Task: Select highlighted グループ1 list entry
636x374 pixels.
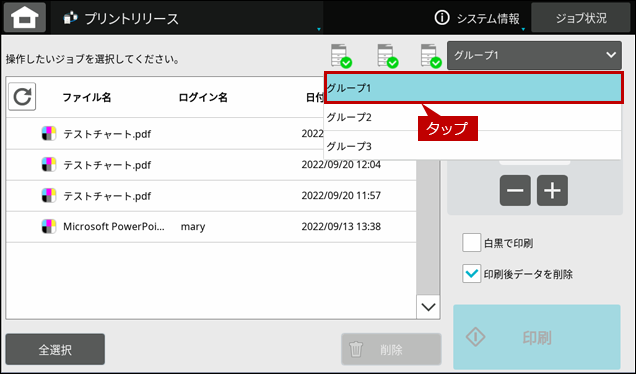Action: coord(473,88)
